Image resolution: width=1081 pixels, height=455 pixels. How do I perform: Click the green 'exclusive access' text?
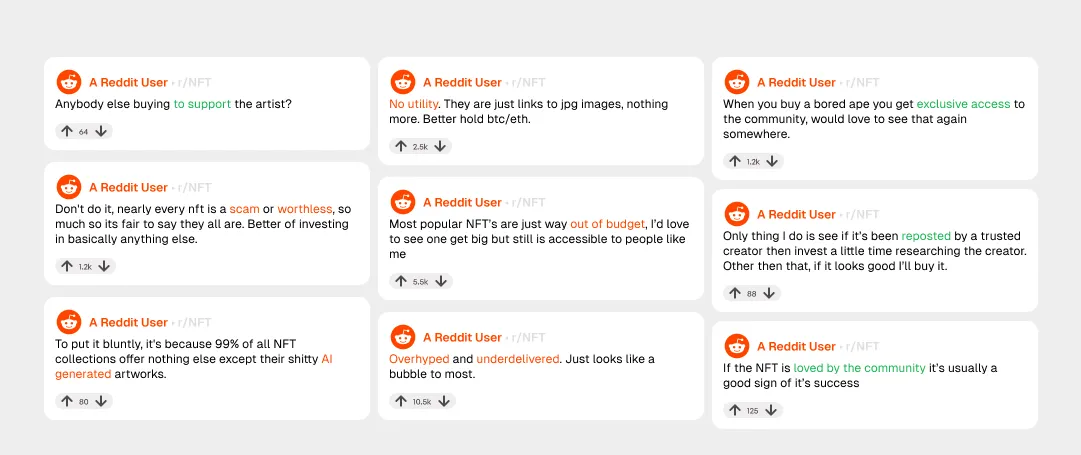[x=963, y=105]
